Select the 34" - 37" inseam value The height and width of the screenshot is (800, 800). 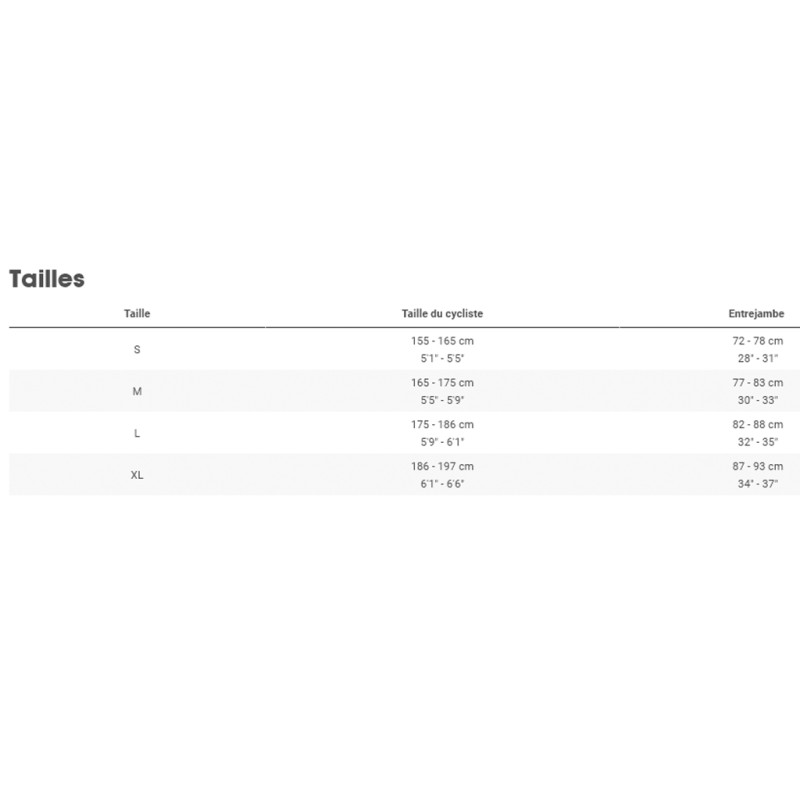[758, 484]
